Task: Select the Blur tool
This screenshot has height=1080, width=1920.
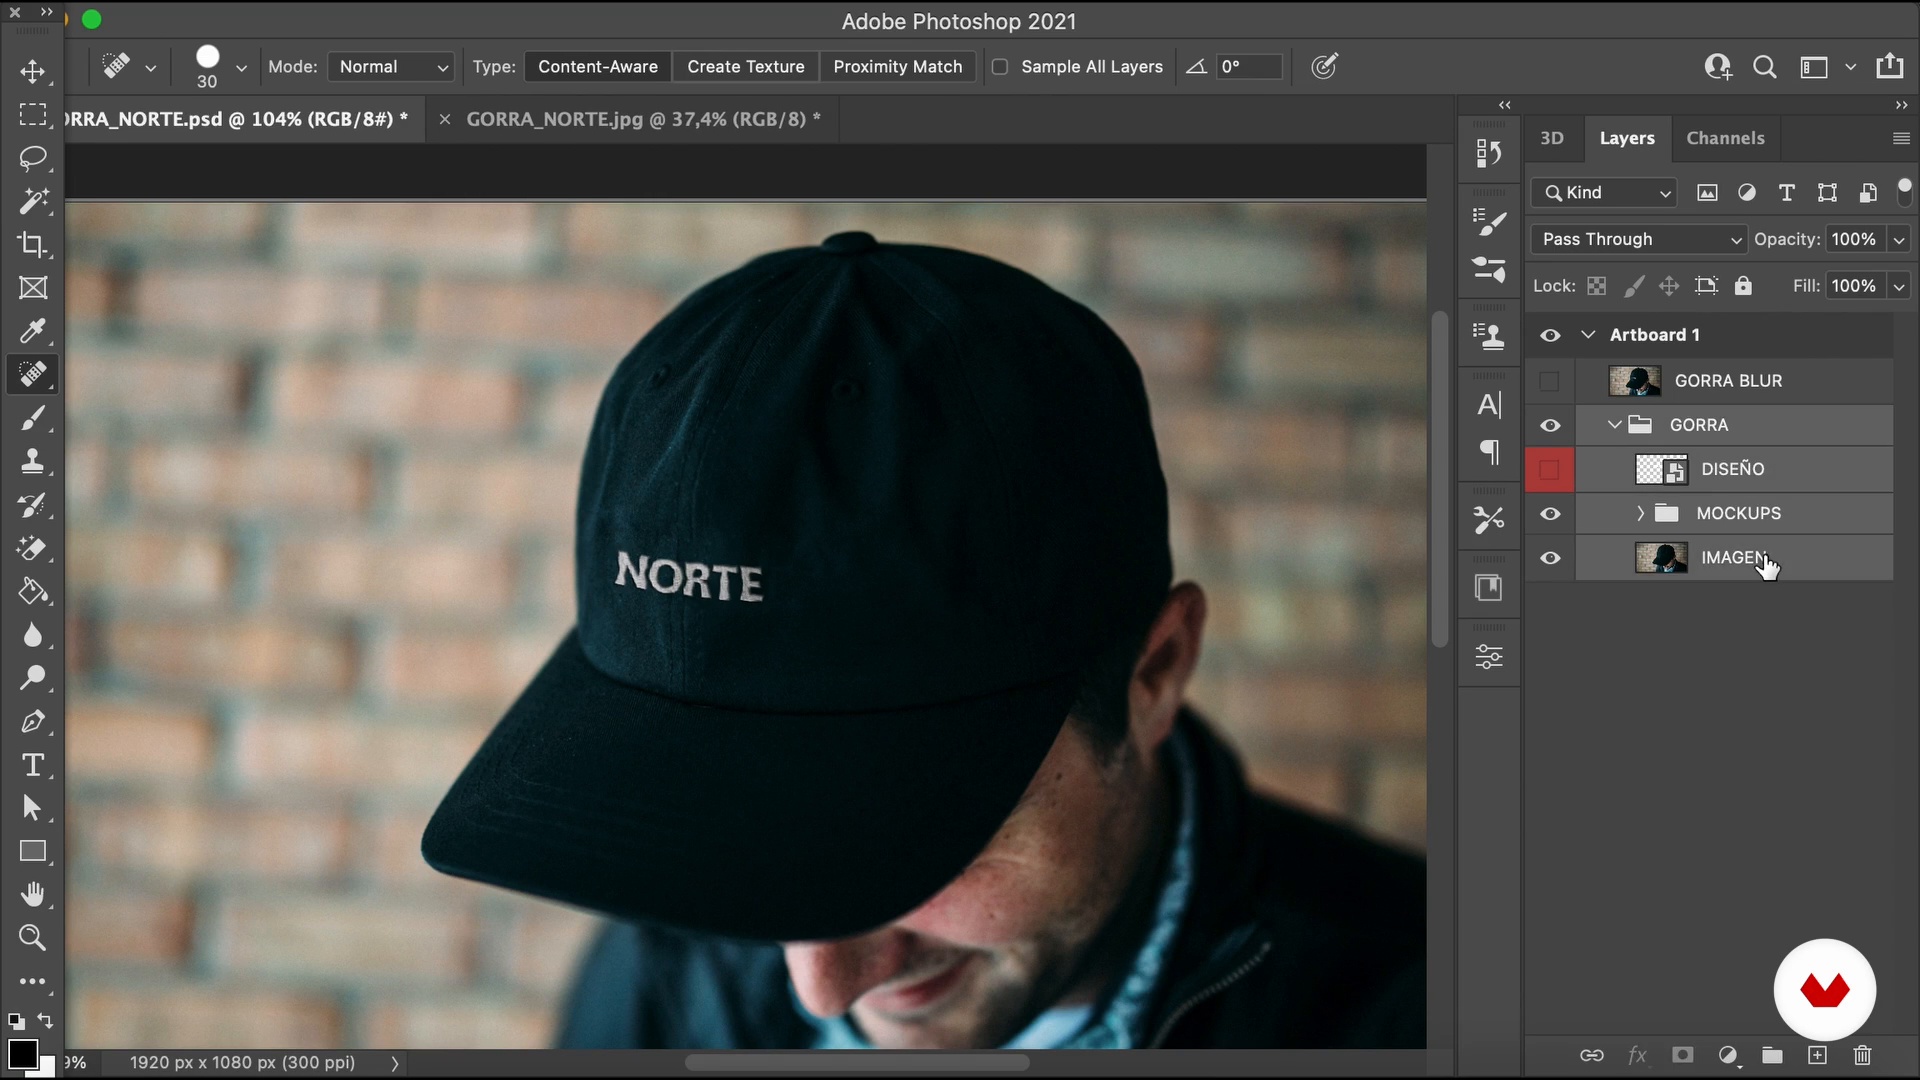Action: (x=33, y=635)
